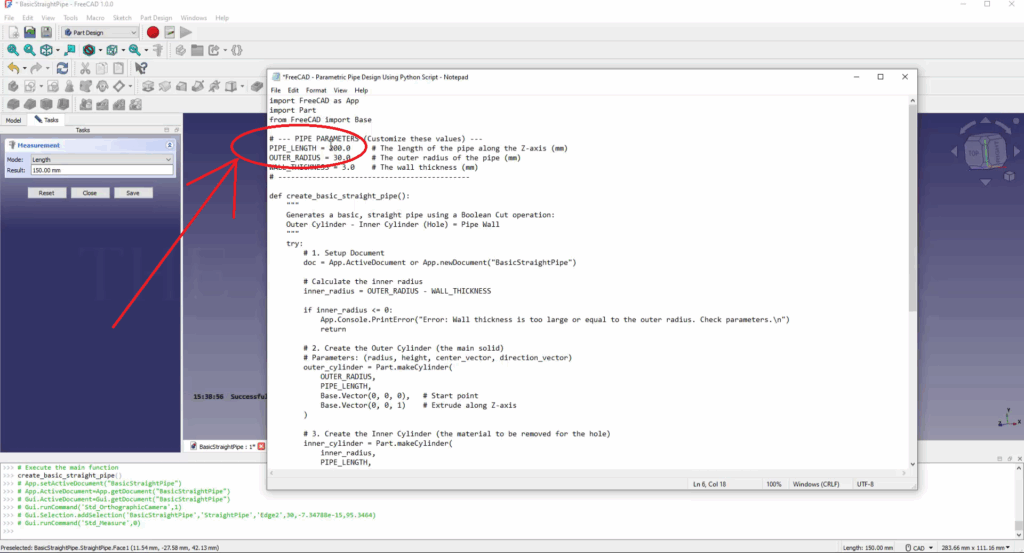Click the Result field showing 150.00 mm

click(102, 170)
